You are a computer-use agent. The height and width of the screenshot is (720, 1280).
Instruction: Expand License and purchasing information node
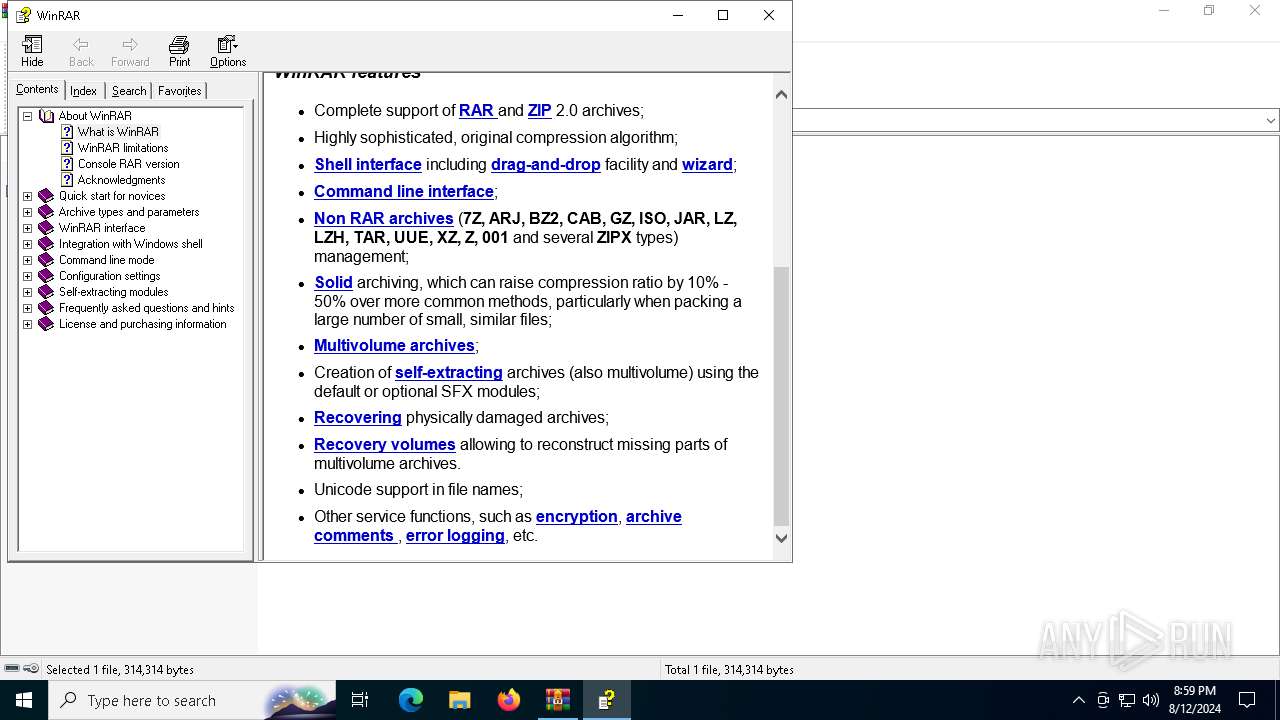28,324
